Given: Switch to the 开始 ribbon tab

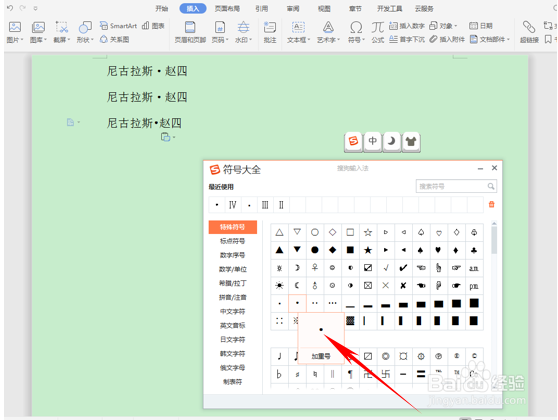Looking at the screenshot, I should click(162, 9).
